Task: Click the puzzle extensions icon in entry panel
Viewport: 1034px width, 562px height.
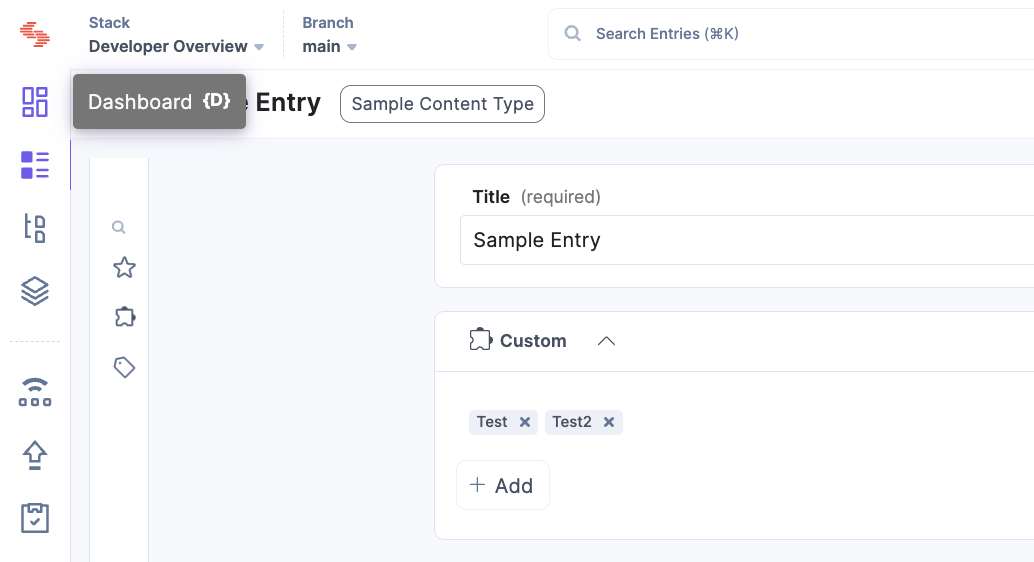Action: pos(125,317)
